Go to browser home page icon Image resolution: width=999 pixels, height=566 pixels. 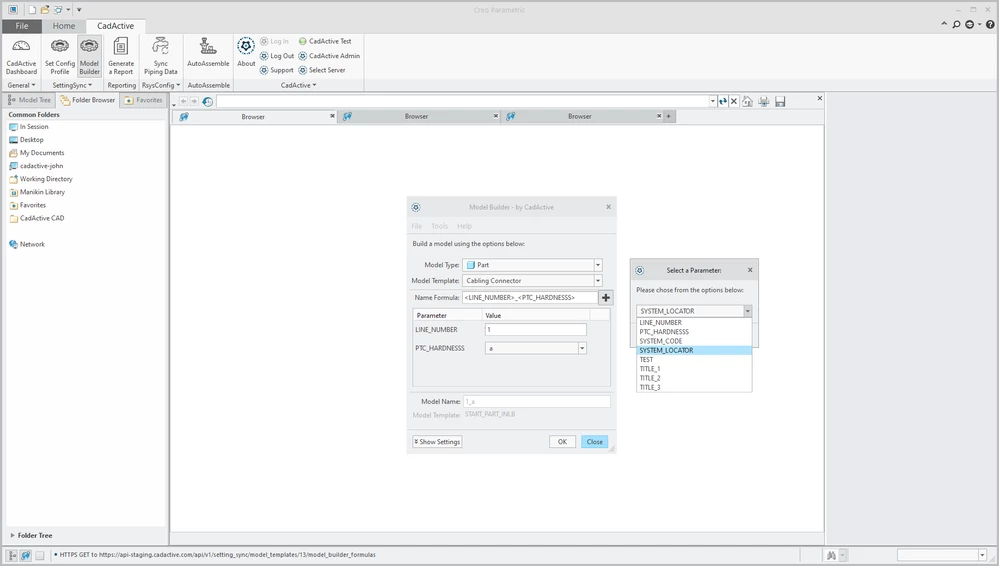point(747,101)
